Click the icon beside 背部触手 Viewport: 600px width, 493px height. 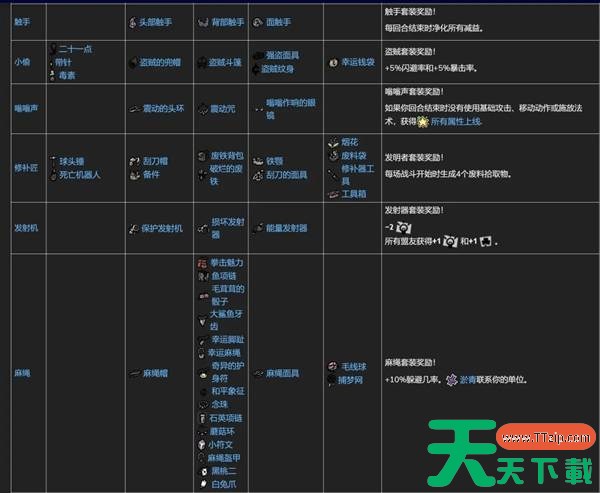(x=203, y=22)
